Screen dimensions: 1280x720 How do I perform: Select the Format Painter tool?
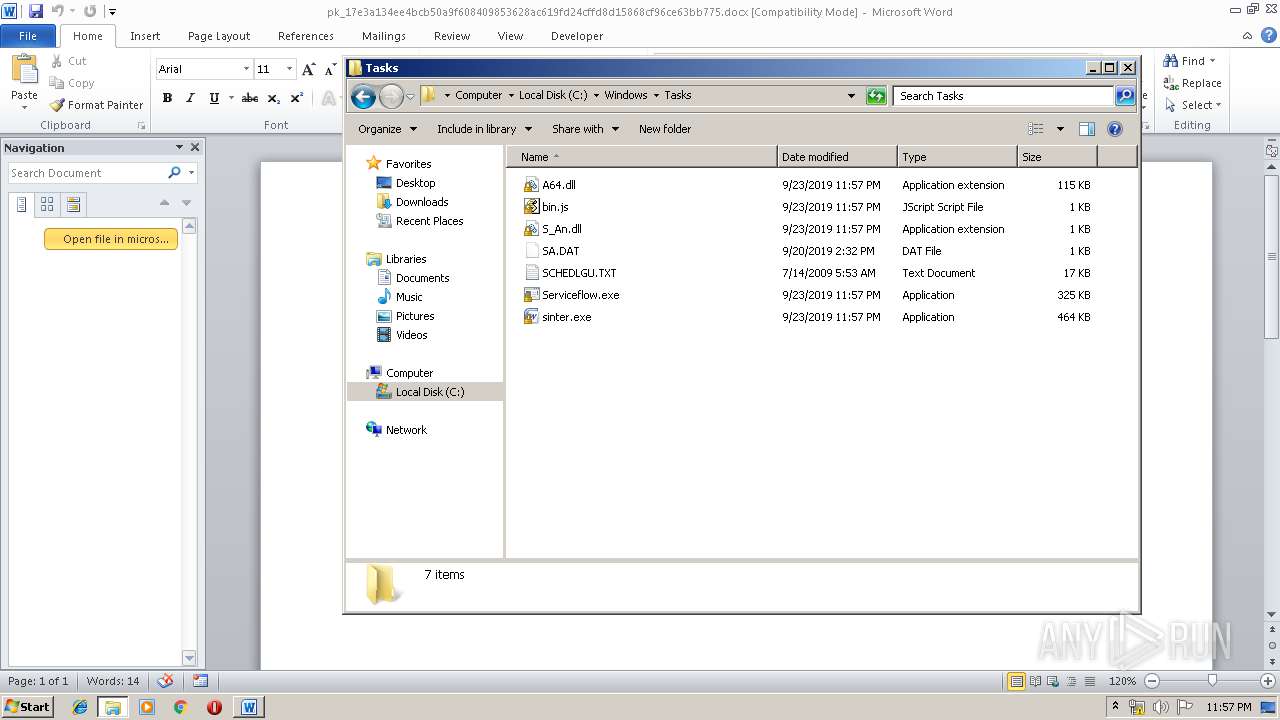tap(97, 105)
